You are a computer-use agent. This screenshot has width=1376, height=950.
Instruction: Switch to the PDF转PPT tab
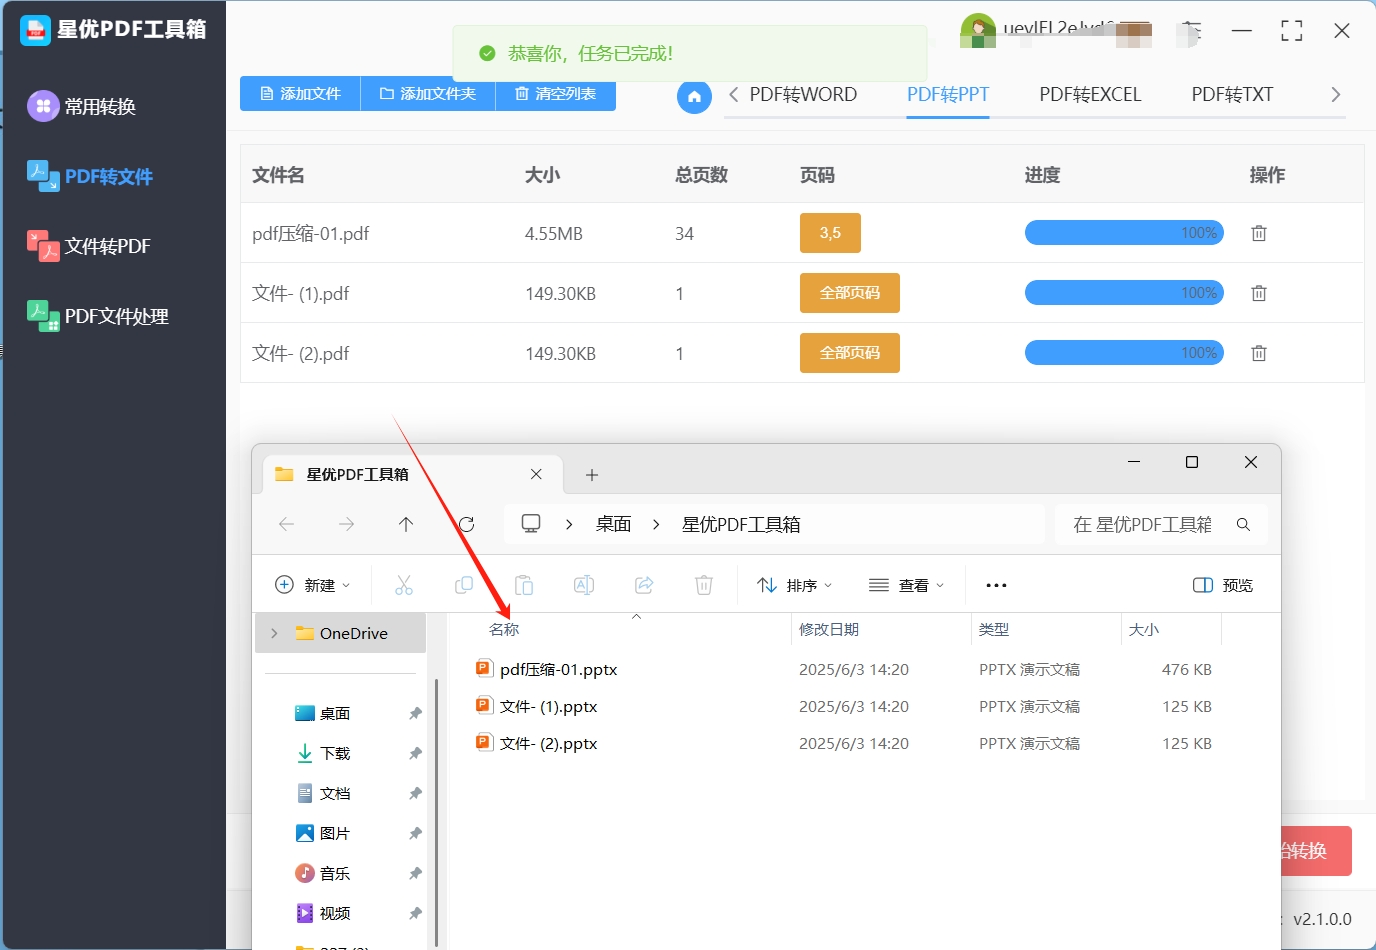coord(948,95)
